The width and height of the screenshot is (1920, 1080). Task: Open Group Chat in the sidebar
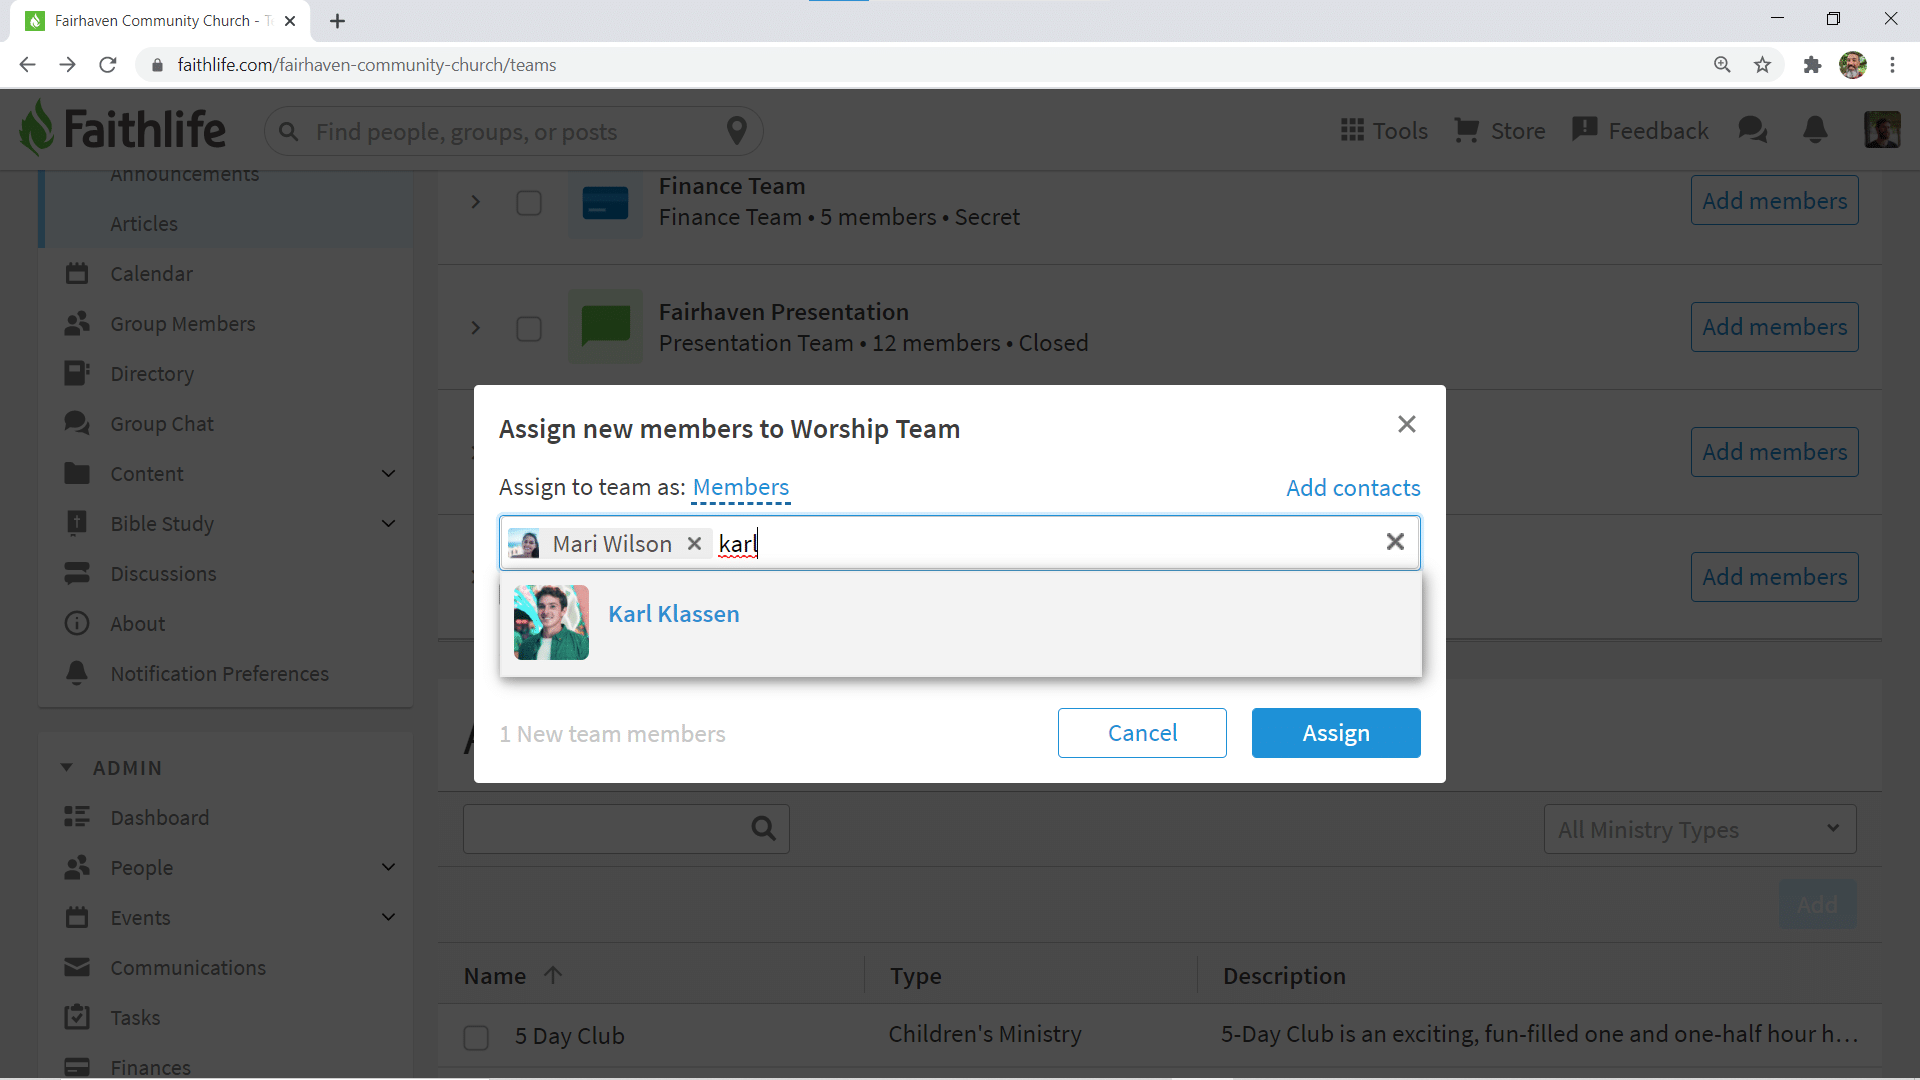(162, 424)
